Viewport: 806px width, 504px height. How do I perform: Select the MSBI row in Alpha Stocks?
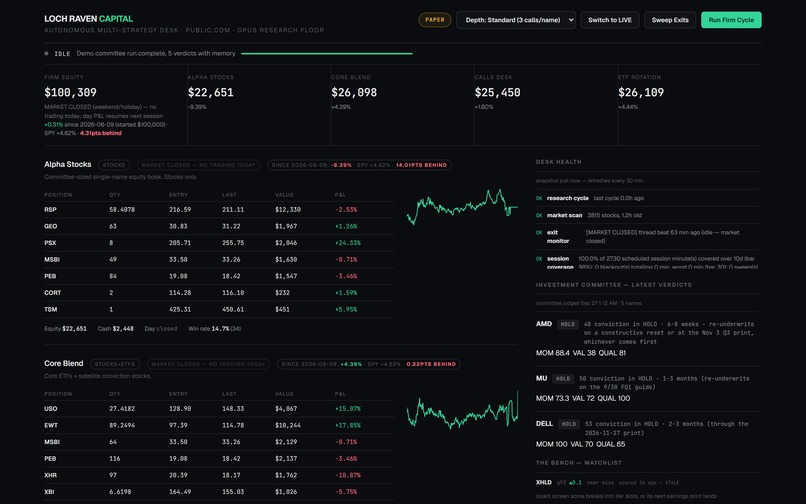(x=219, y=260)
